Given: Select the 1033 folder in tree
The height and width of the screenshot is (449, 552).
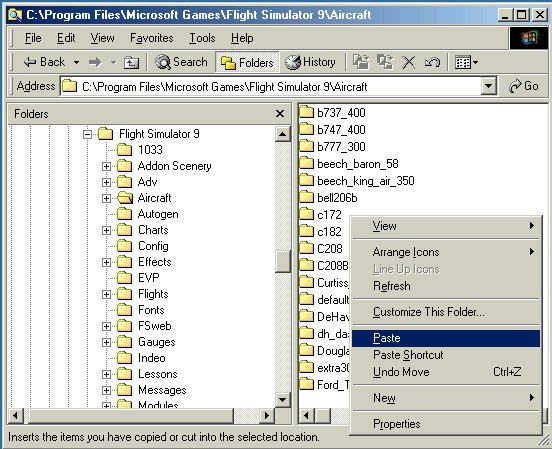Looking at the screenshot, I should pos(140,150).
